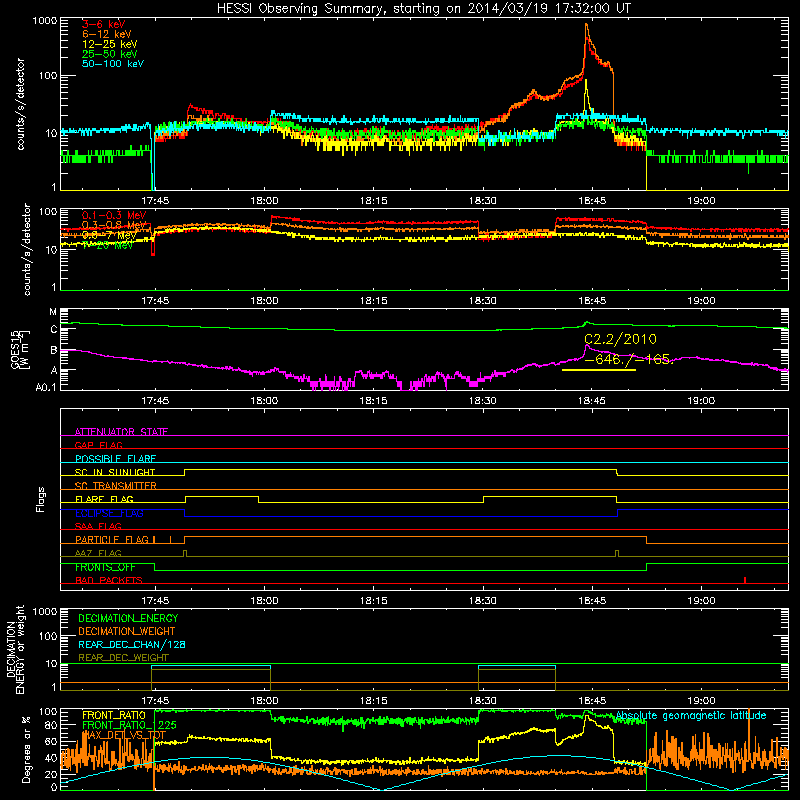Click the DECIMATION_ENERGY legend entry
Image resolution: width=800 pixels, height=800 pixels.
coord(128,618)
